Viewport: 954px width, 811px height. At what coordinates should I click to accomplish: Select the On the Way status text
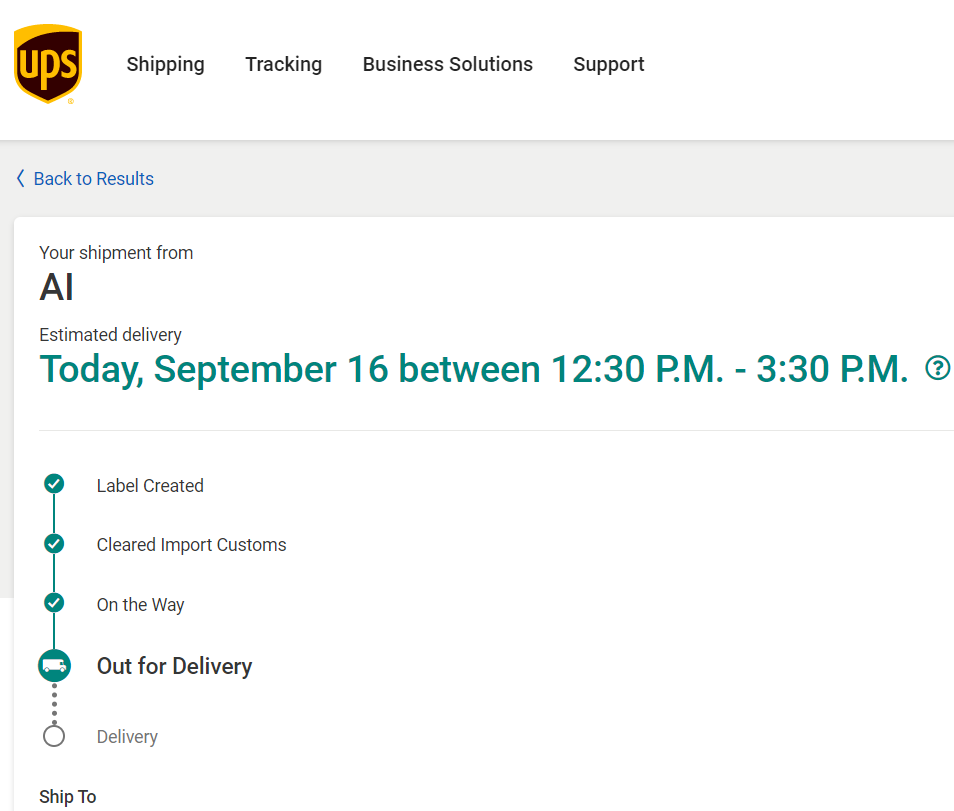(x=141, y=605)
